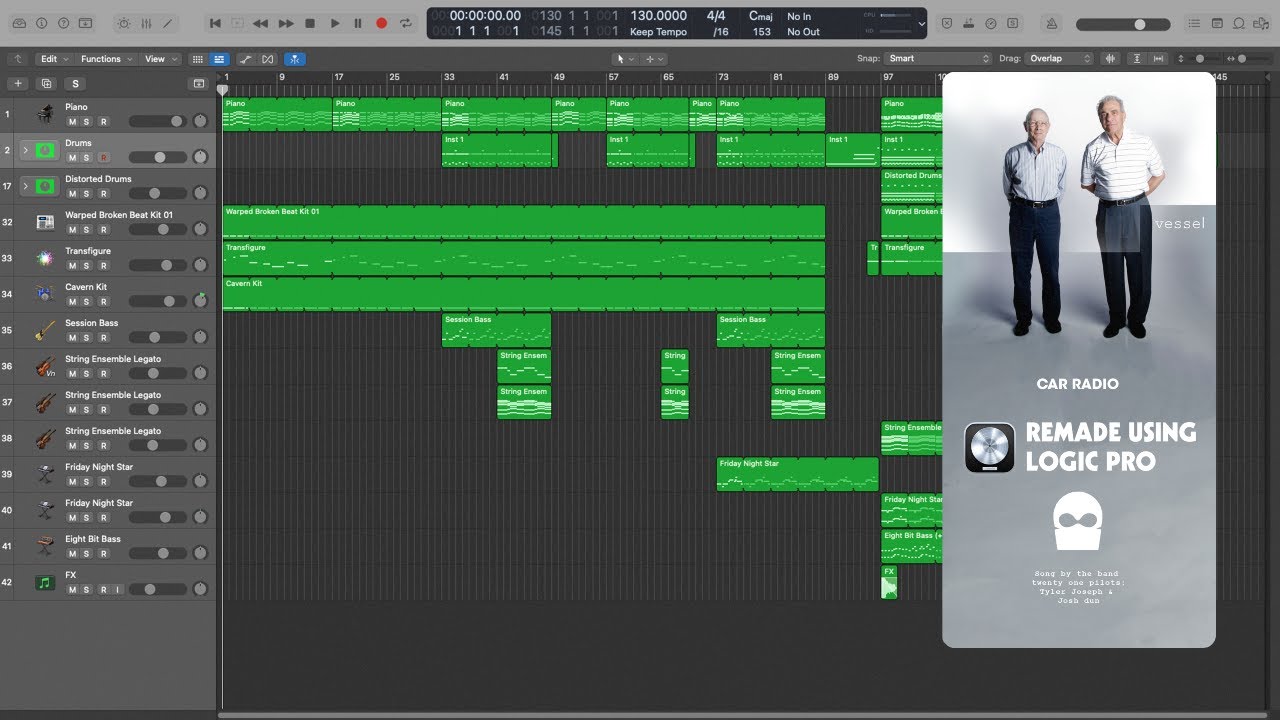This screenshot has width=1280, height=720.
Task: Click the Fast Forward button
Action: click(285, 22)
